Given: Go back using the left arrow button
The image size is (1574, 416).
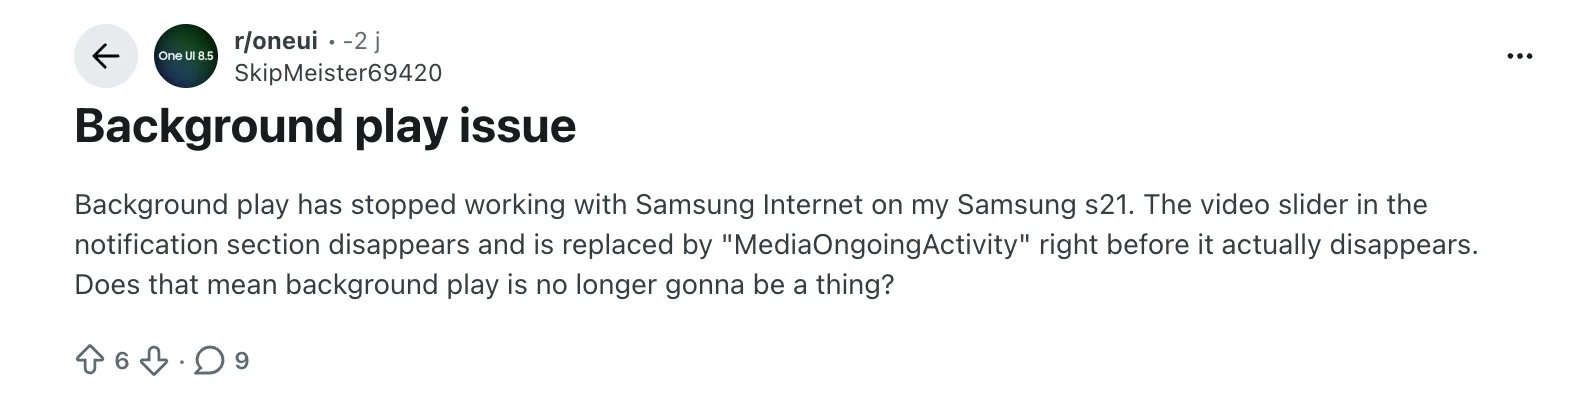Looking at the screenshot, I should point(105,56).
